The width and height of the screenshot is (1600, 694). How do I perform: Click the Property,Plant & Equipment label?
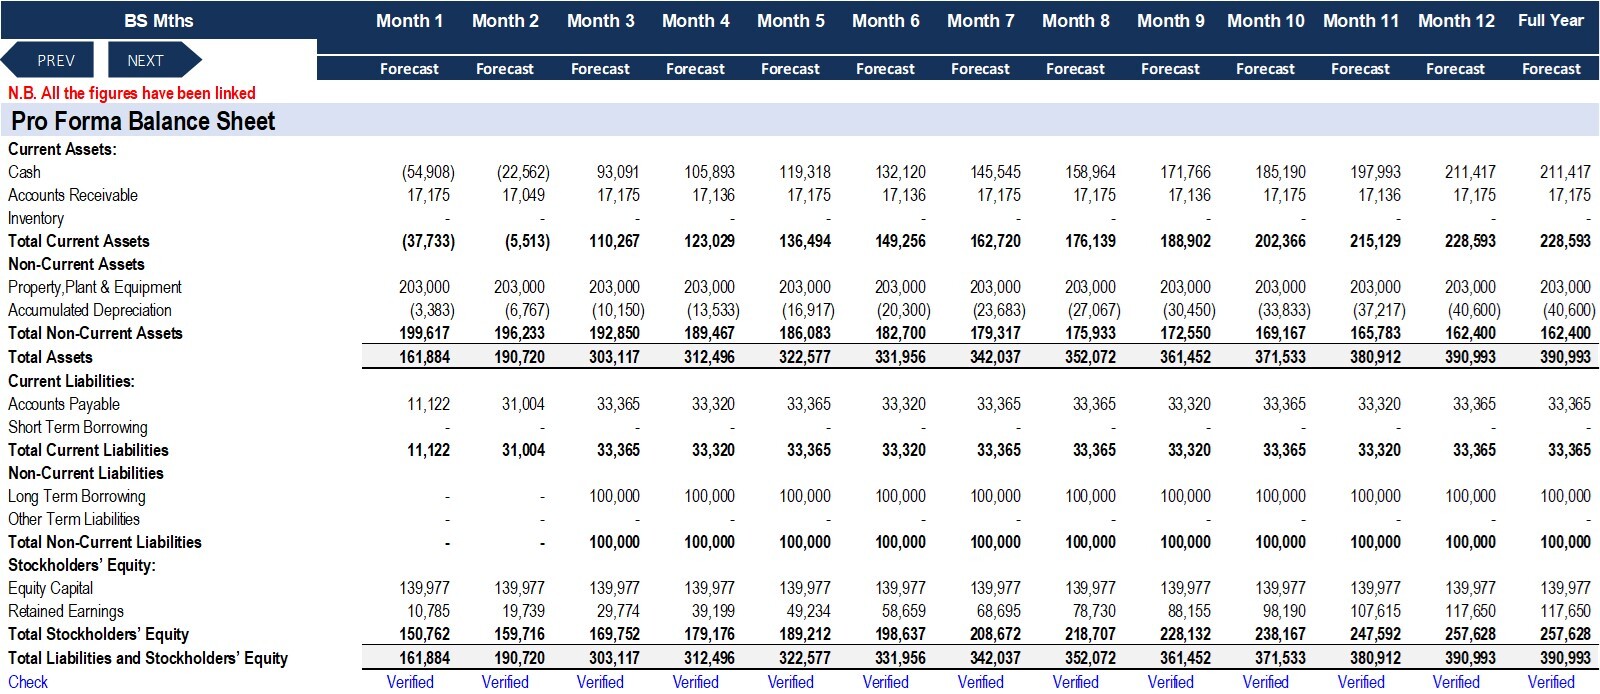(94, 287)
